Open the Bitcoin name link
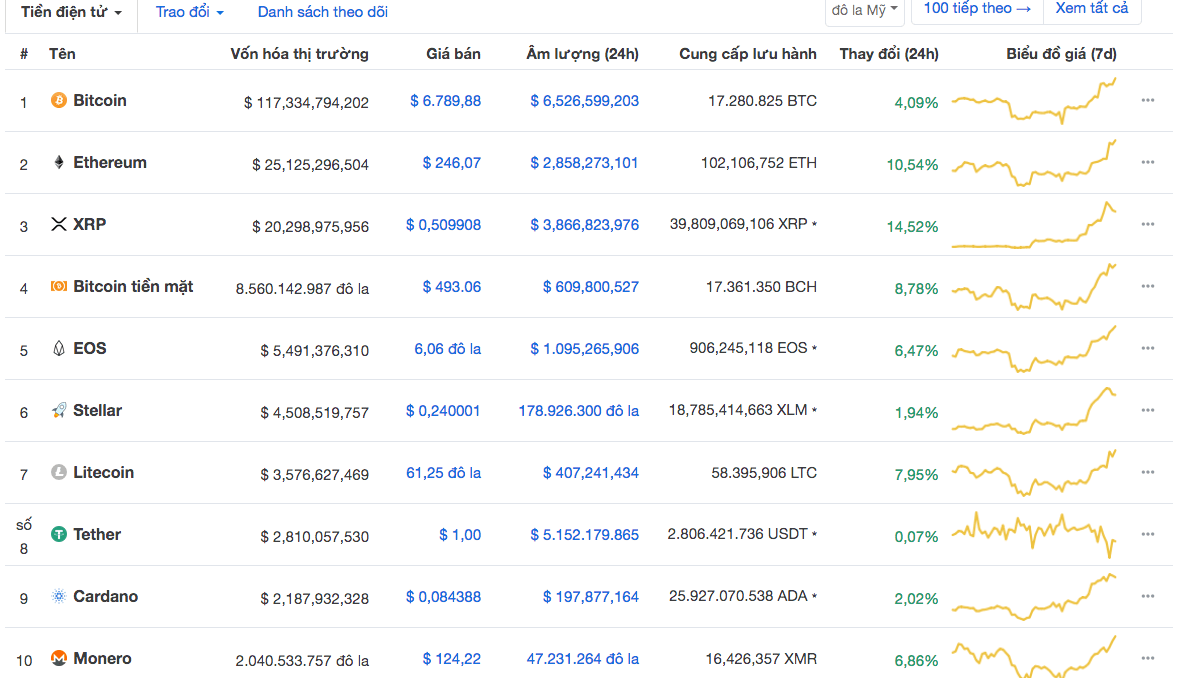 [x=100, y=100]
